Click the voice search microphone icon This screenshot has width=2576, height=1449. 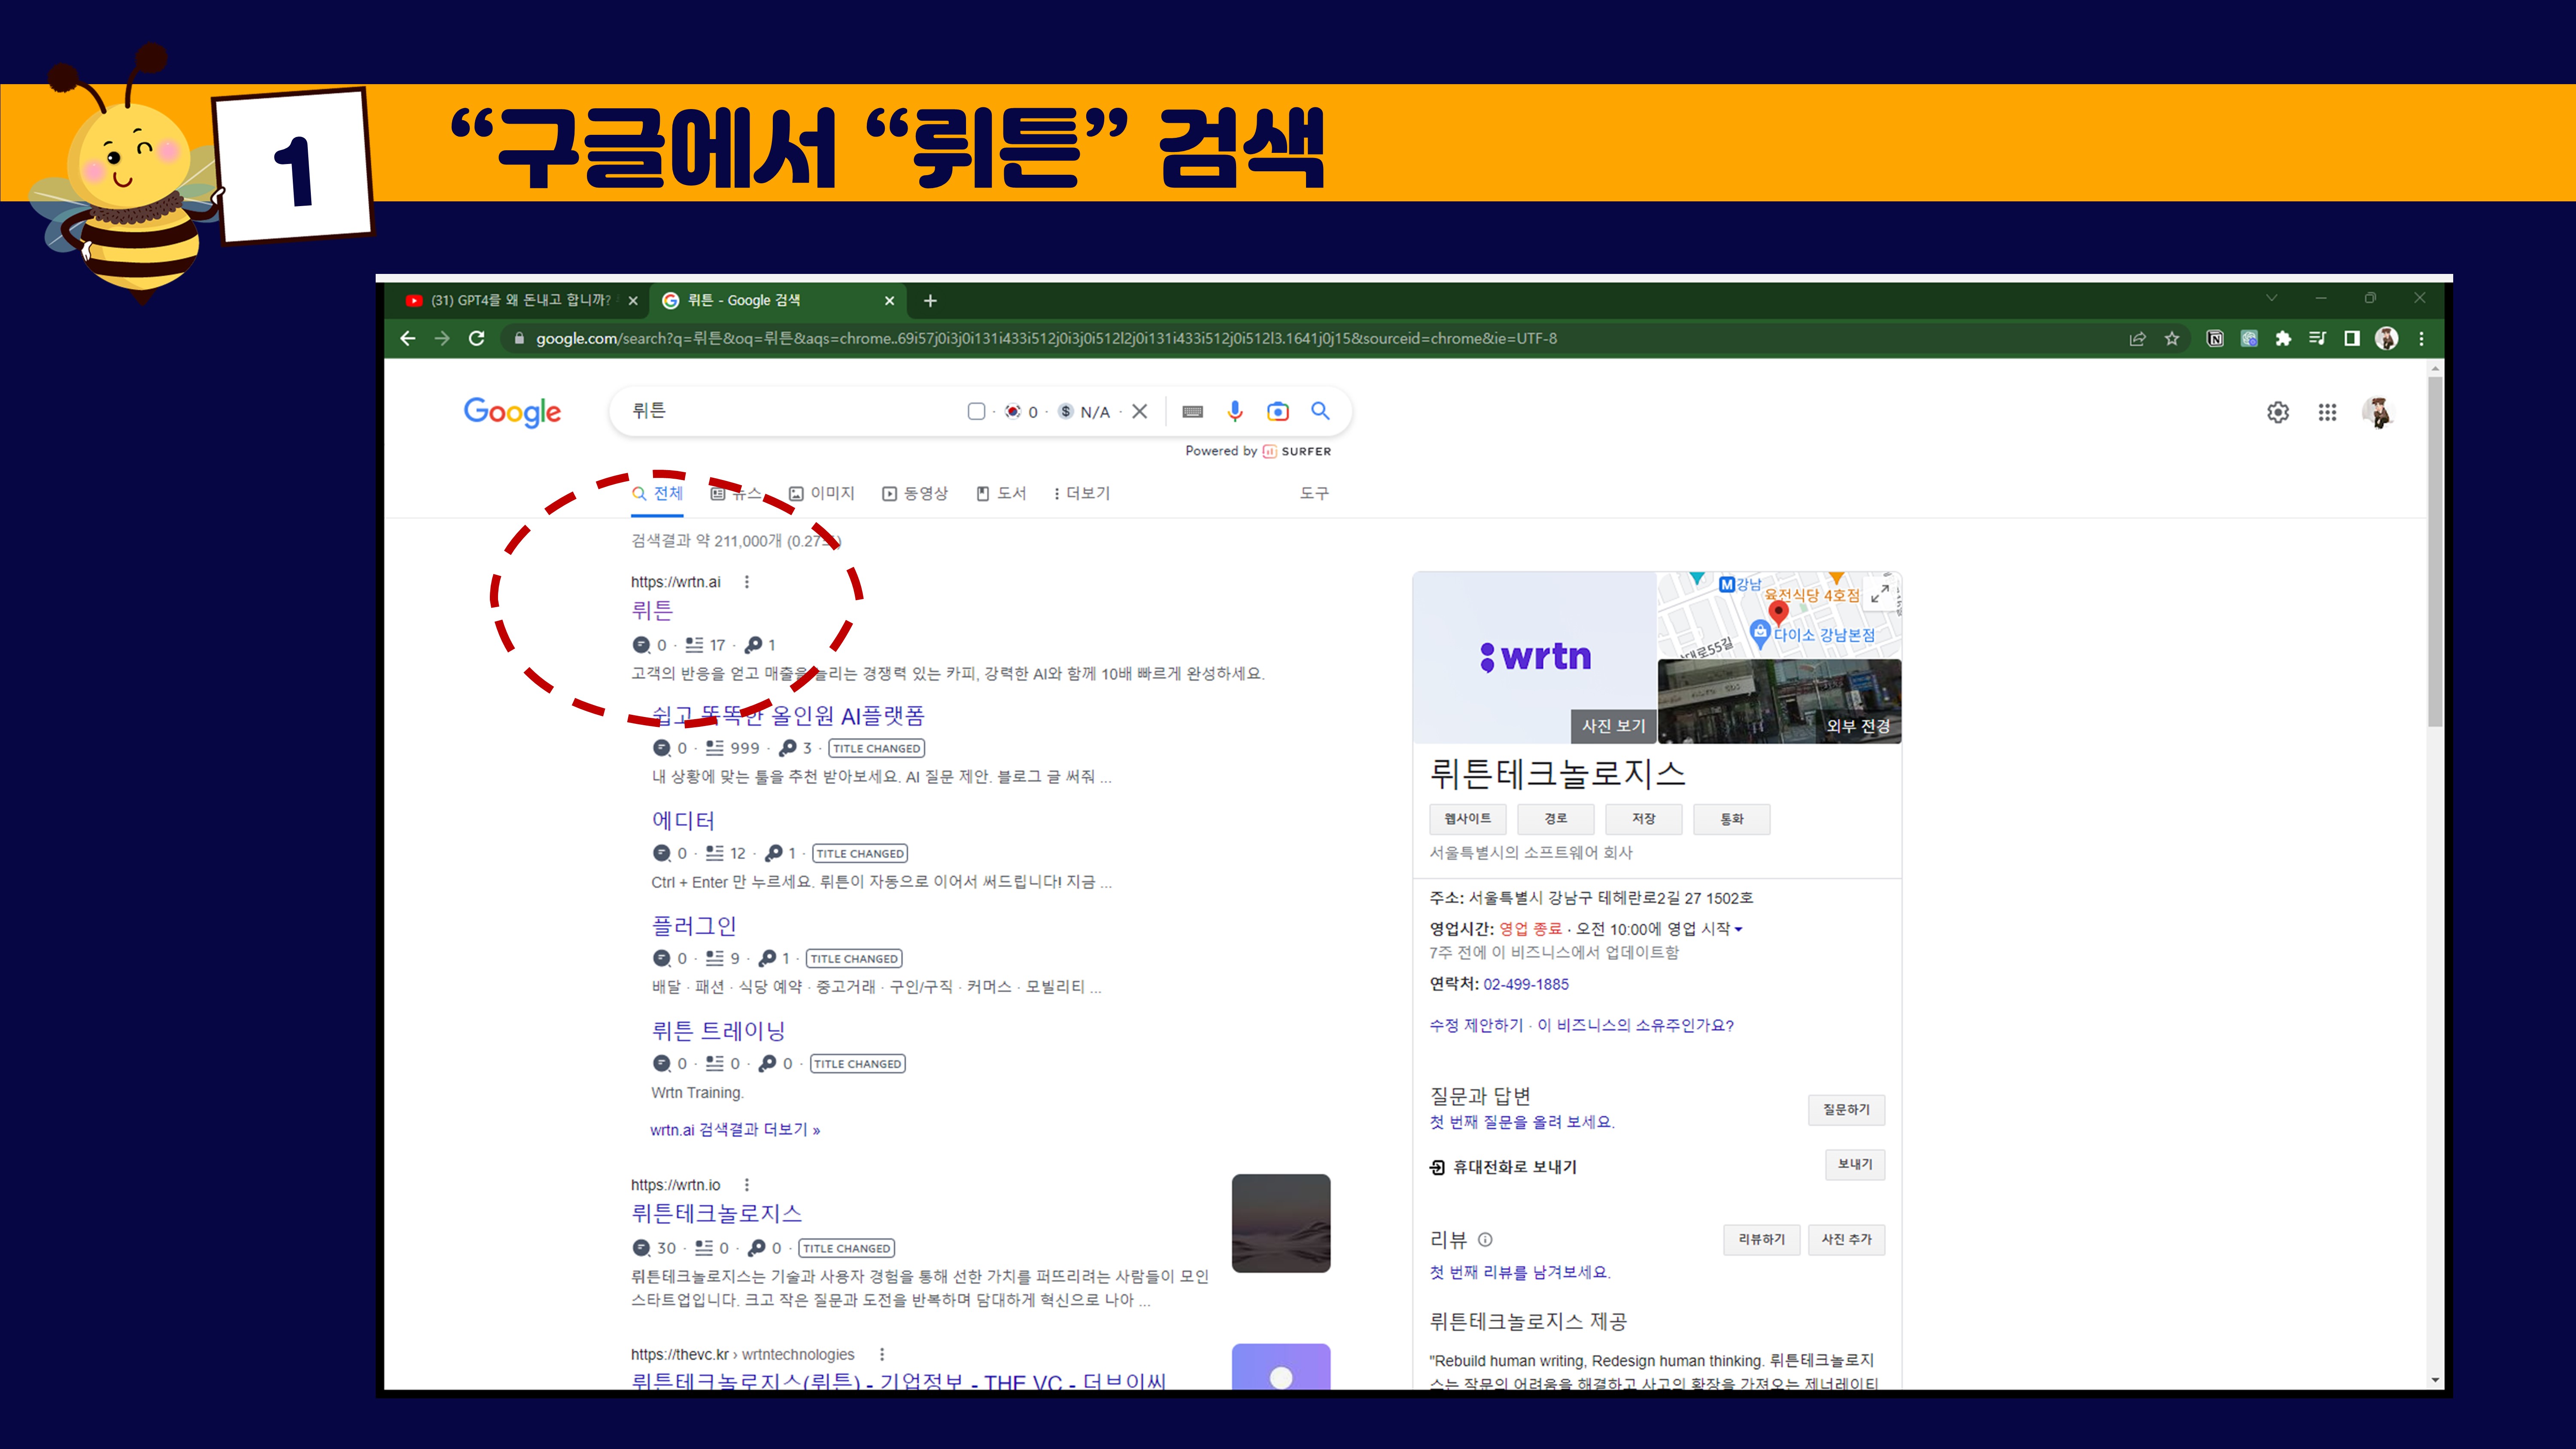1235,411
